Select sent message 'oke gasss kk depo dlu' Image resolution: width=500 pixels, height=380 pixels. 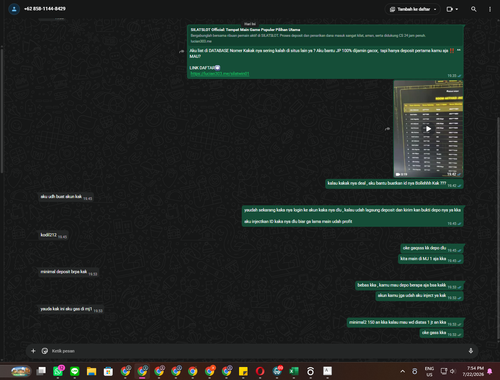pyautogui.click(x=432, y=248)
